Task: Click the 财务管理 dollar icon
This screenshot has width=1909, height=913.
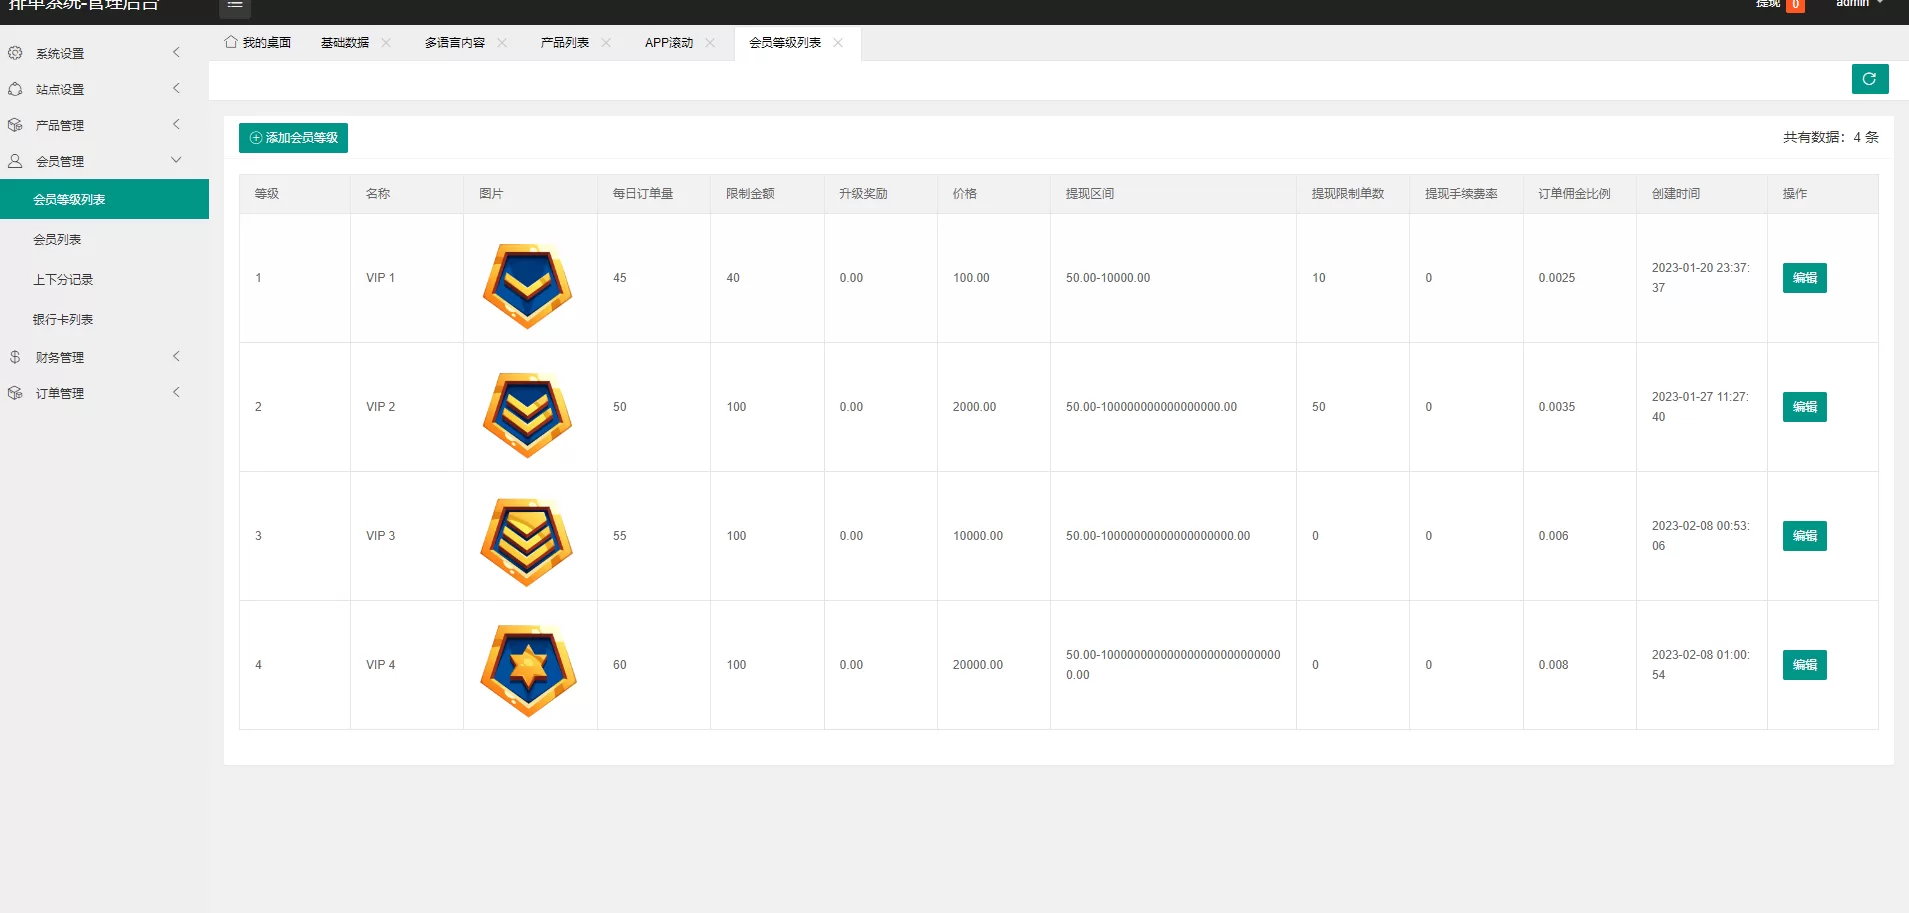Action: tap(15, 357)
